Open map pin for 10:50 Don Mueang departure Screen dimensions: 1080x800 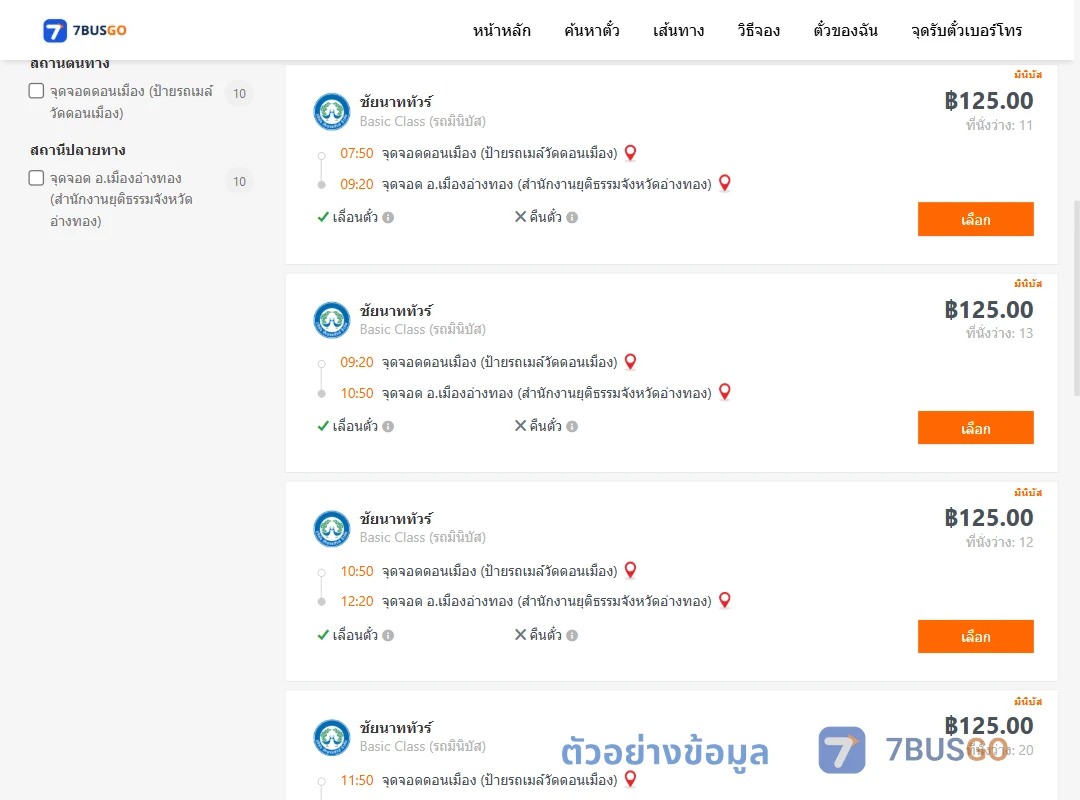630,571
